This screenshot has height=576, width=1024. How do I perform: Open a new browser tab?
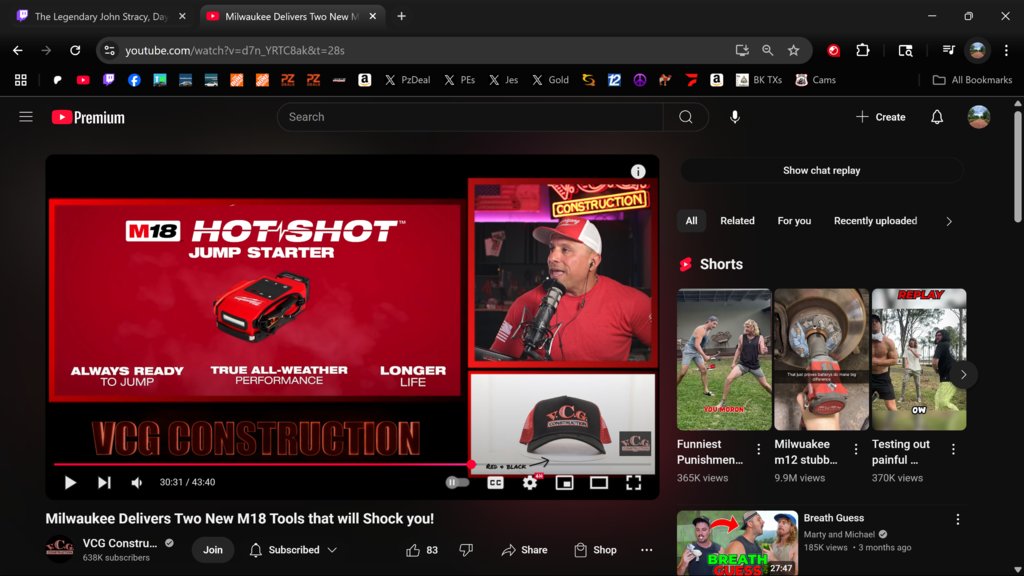[x=402, y=16]
